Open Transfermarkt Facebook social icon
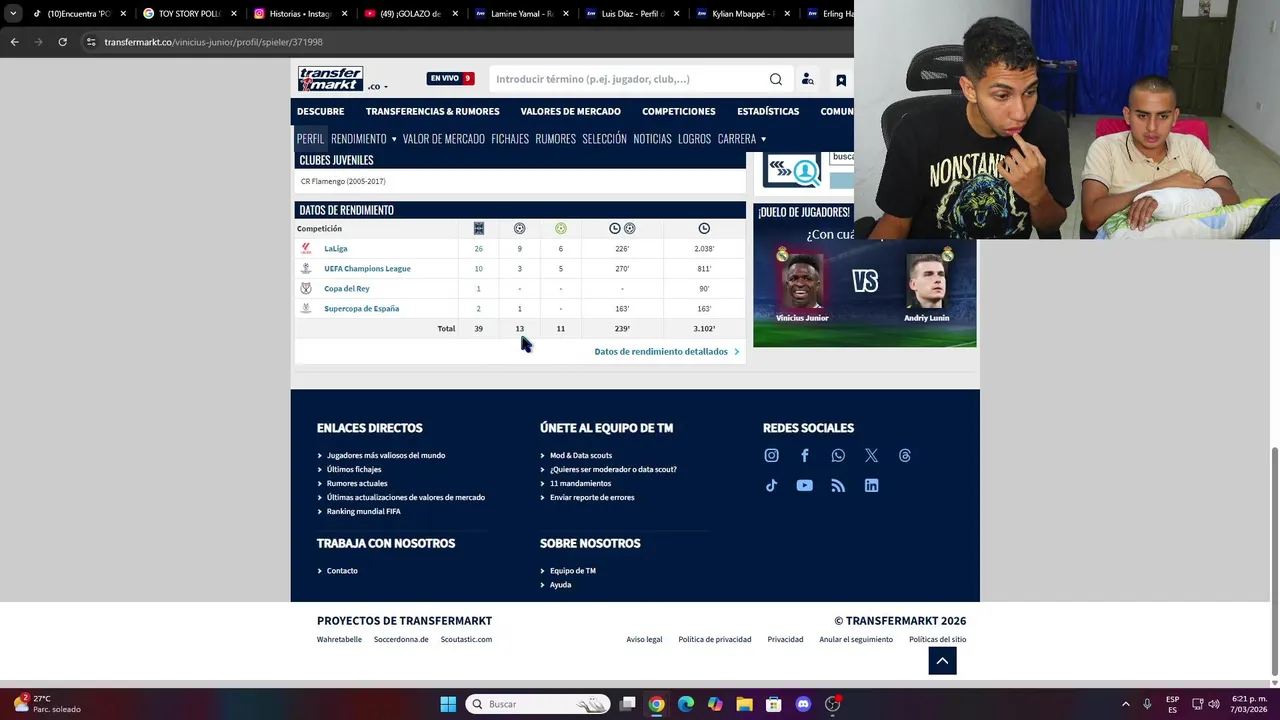 805,455
